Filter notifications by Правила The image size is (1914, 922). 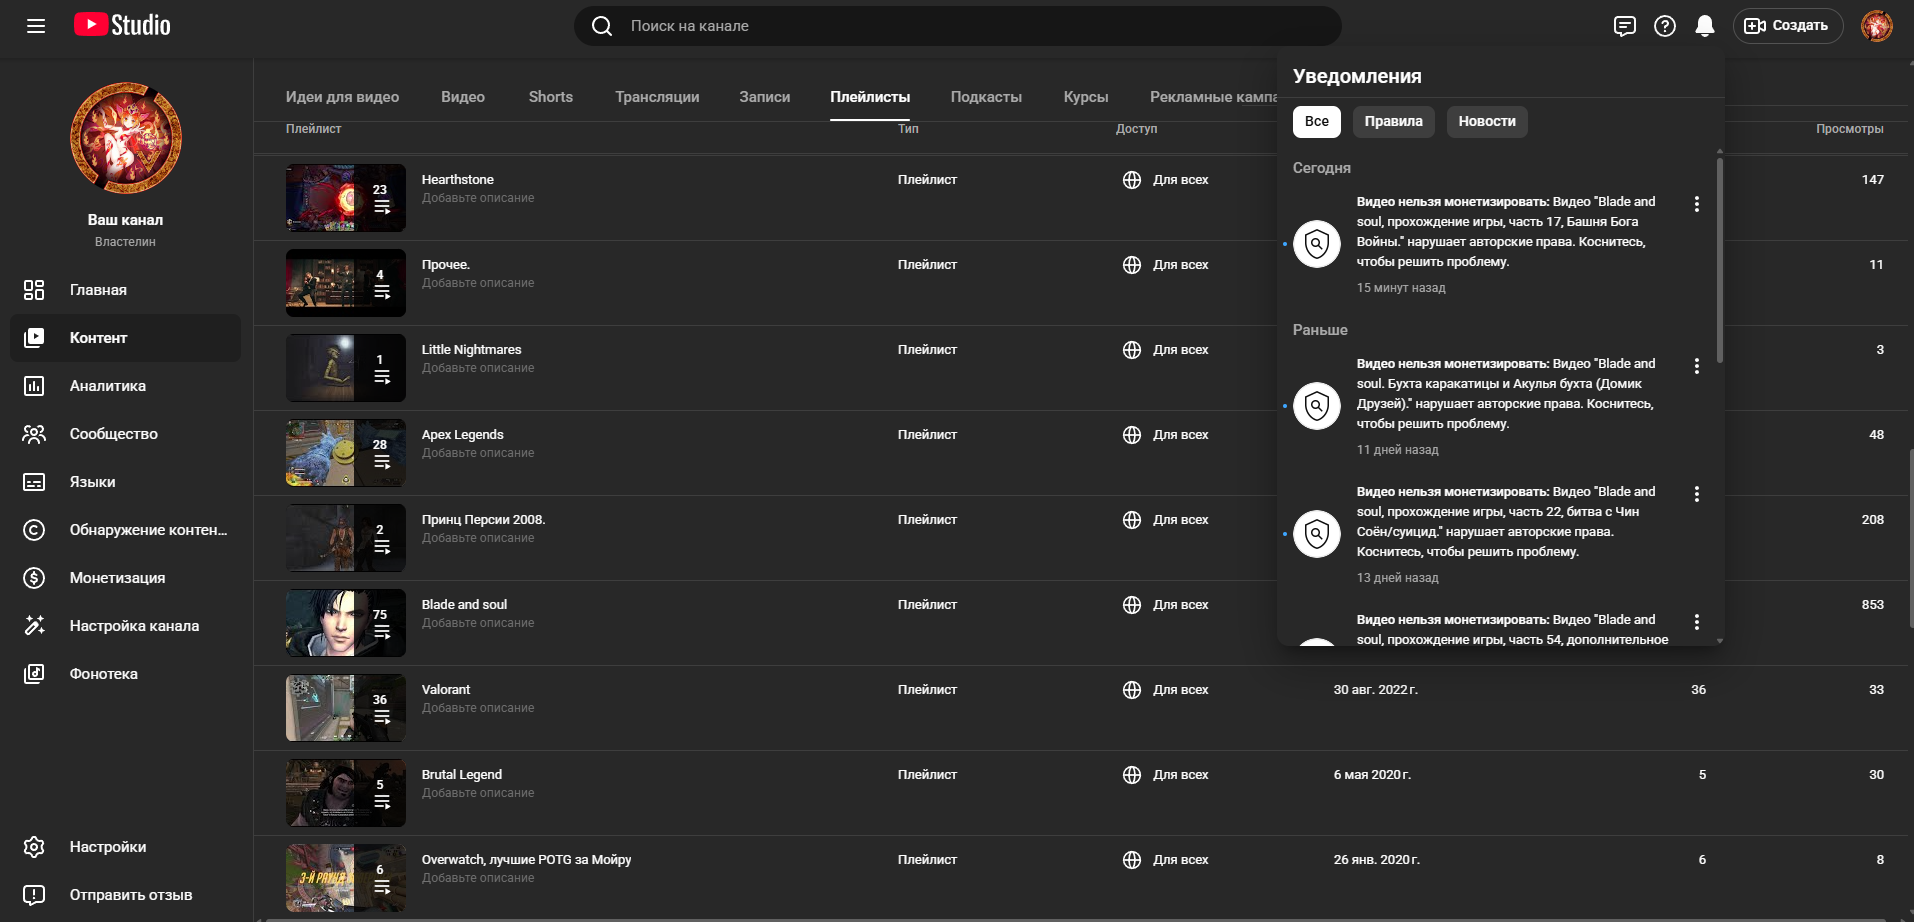coord(1393,122)
